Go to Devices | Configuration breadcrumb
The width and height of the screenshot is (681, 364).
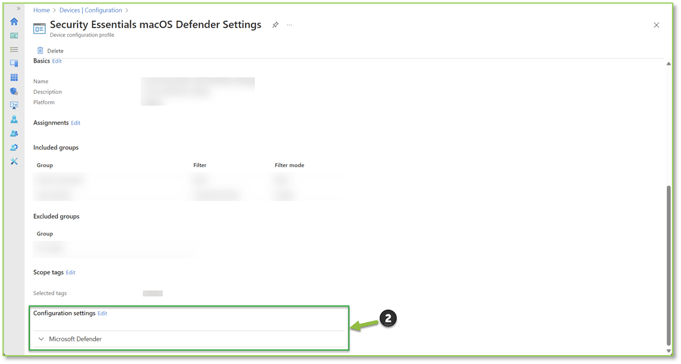(91, 10)
